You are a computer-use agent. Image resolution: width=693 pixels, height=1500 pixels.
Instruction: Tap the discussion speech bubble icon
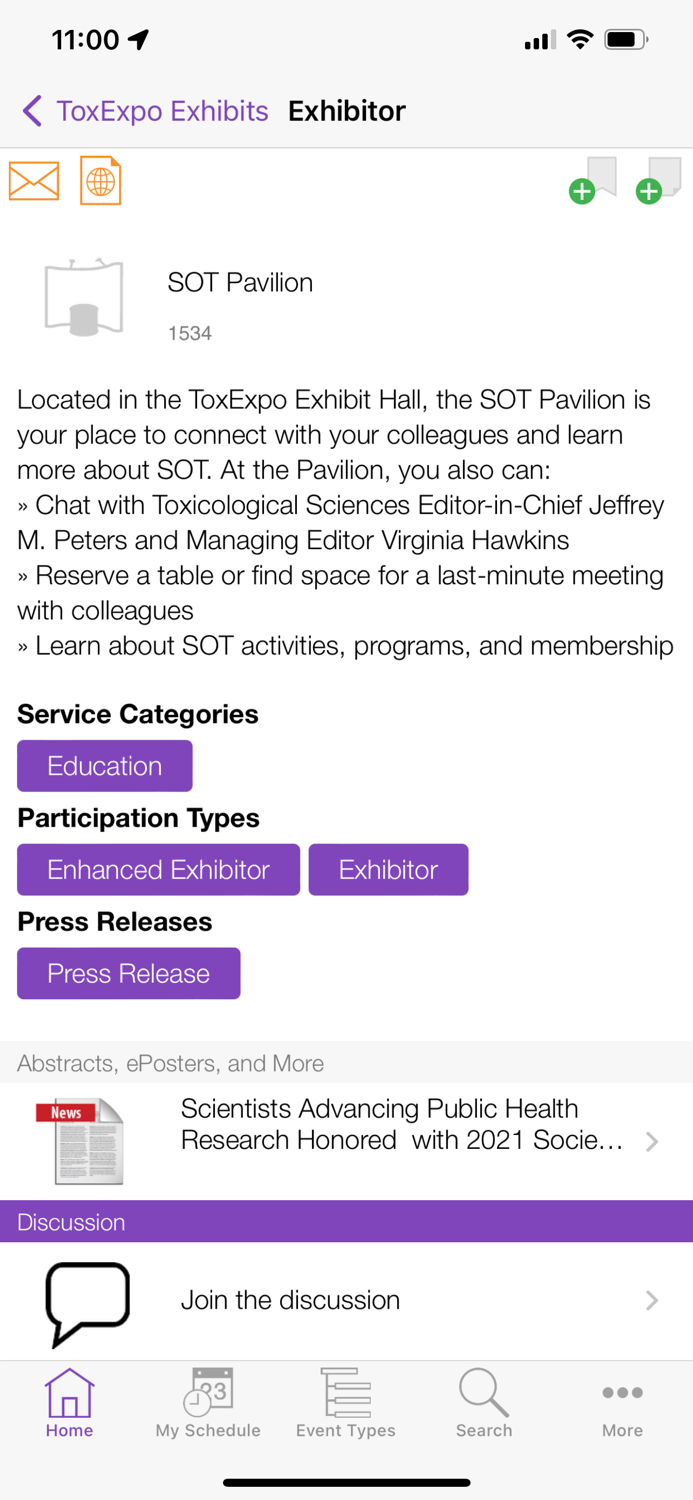pos(88,1301)
